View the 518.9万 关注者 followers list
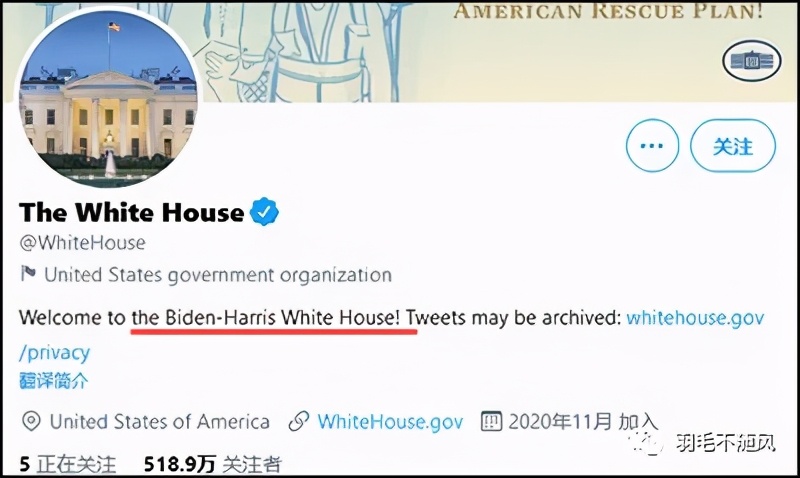Viewport: 800px width, 478px height. (212, 465)
